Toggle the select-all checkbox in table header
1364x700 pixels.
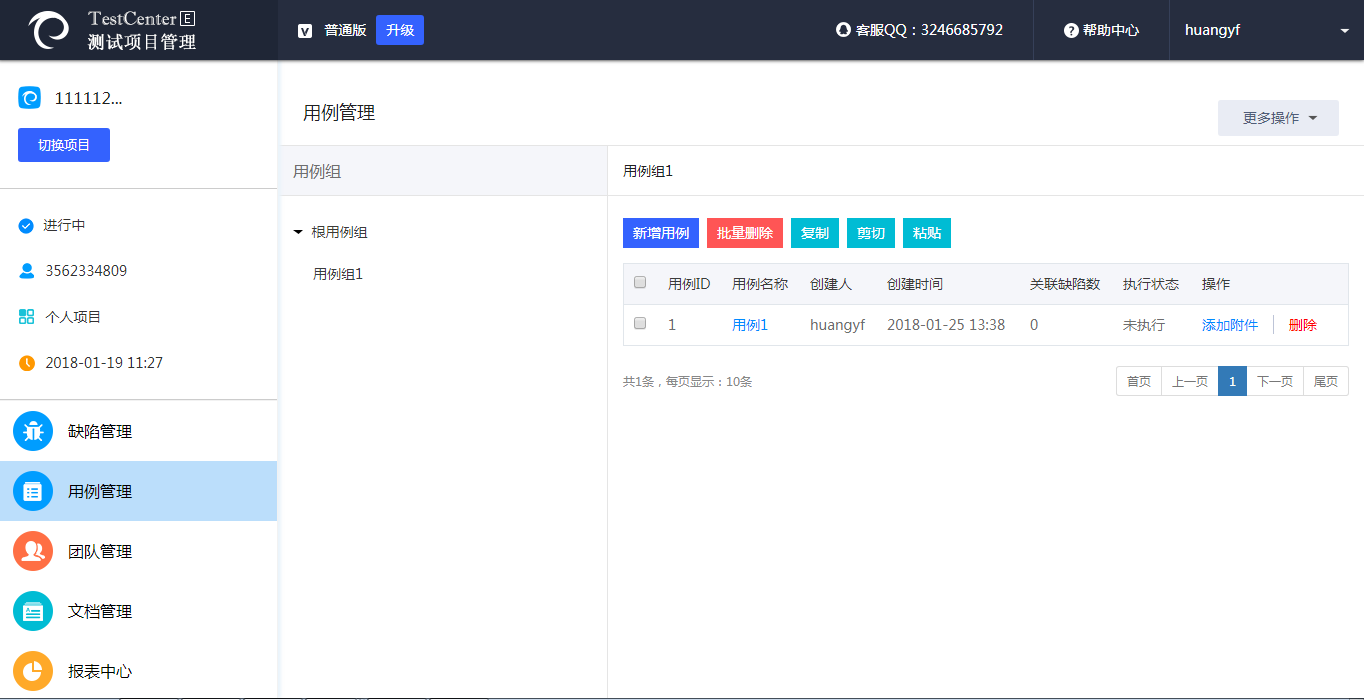[640, 283]
